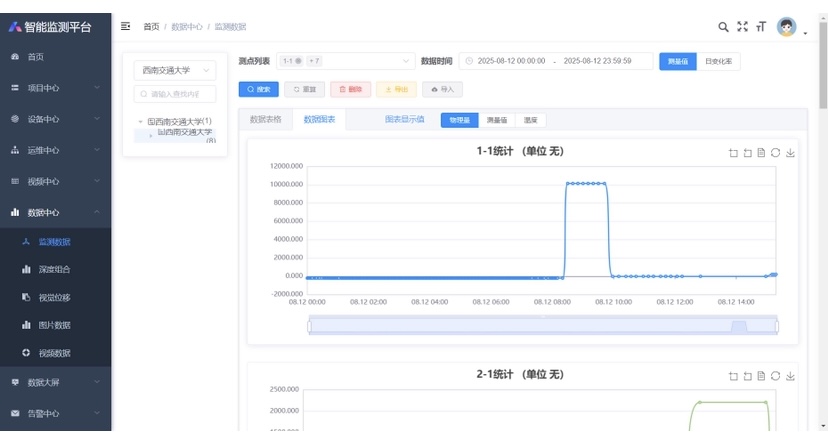Expand the 测点列表 multi-select dropdown
Screen dimensions: 828x439
pos(344,61)
